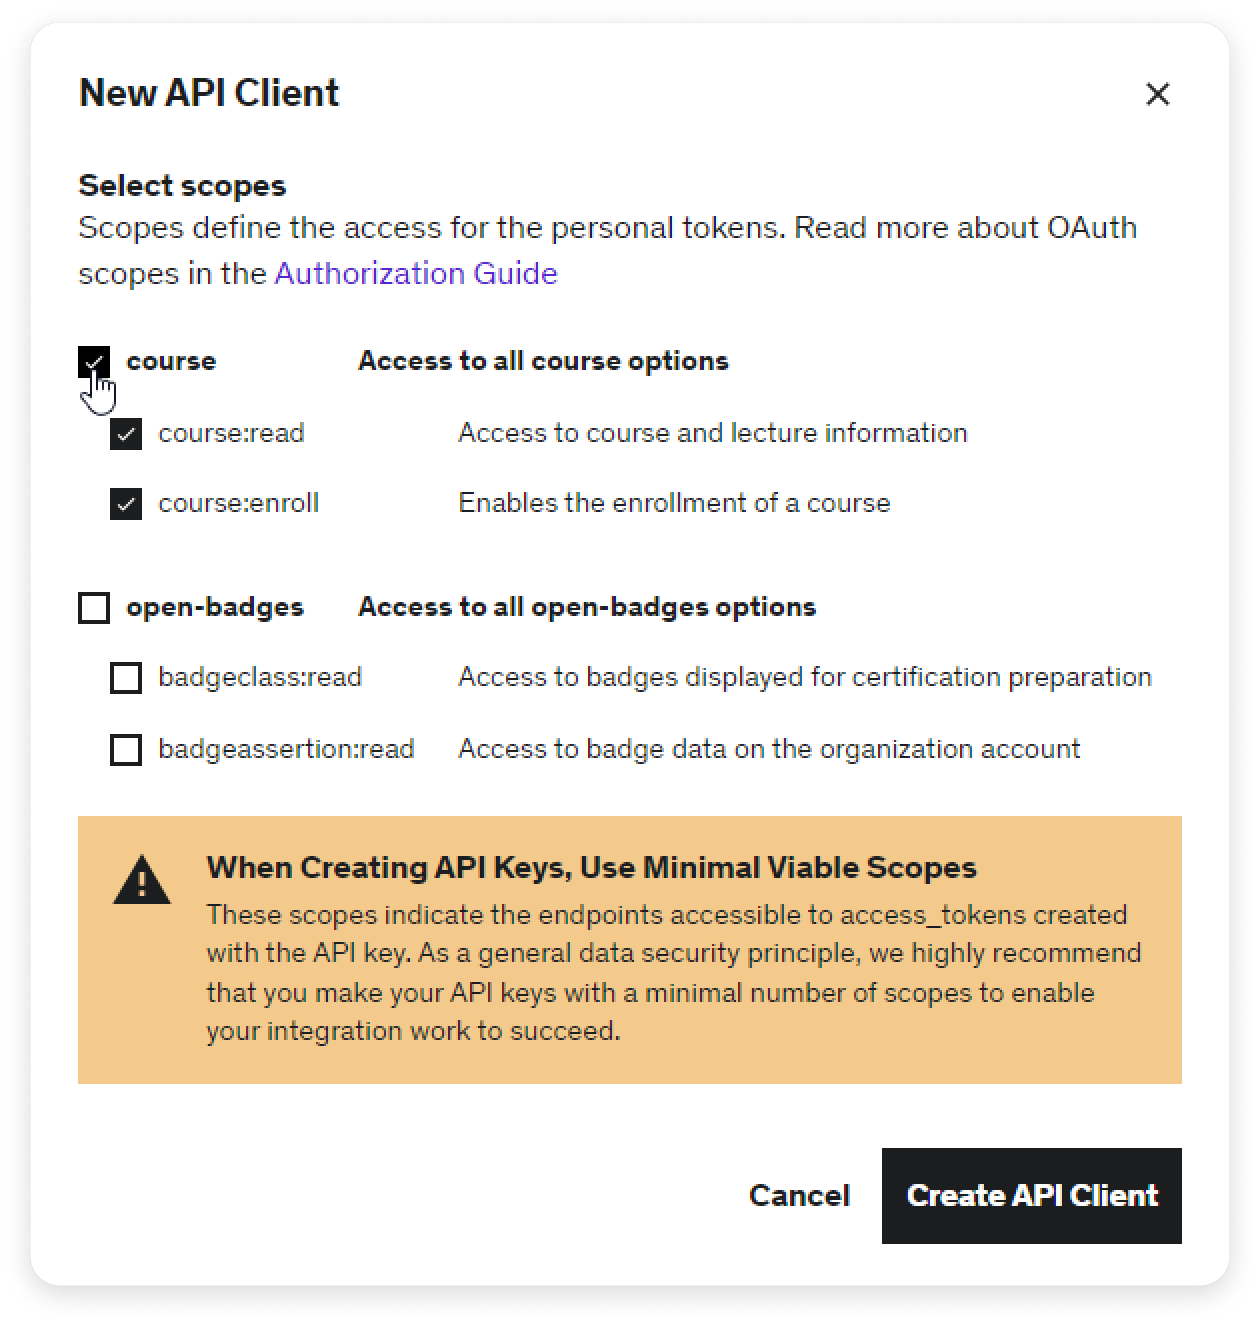Screen dimensions: 1260x1324
Task: Close the New API Client dialog
Action: pyautogui.click(x=1157, y=94)
